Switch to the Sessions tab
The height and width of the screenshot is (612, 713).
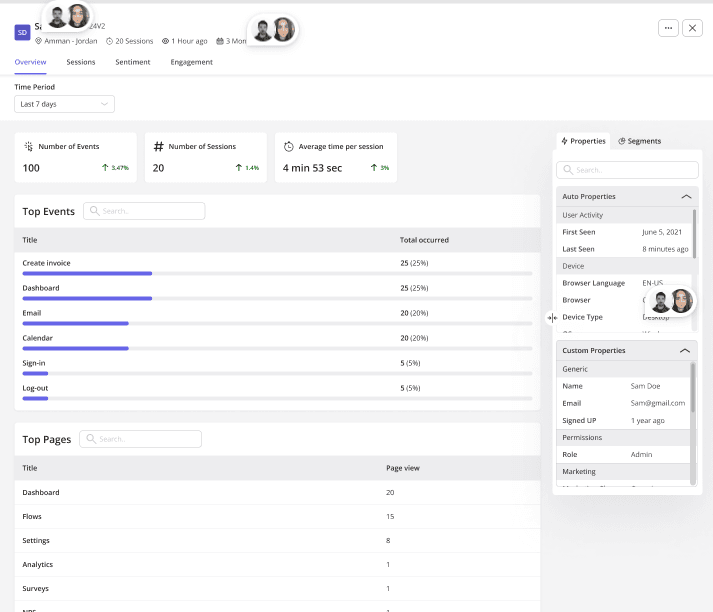(80, 62)
